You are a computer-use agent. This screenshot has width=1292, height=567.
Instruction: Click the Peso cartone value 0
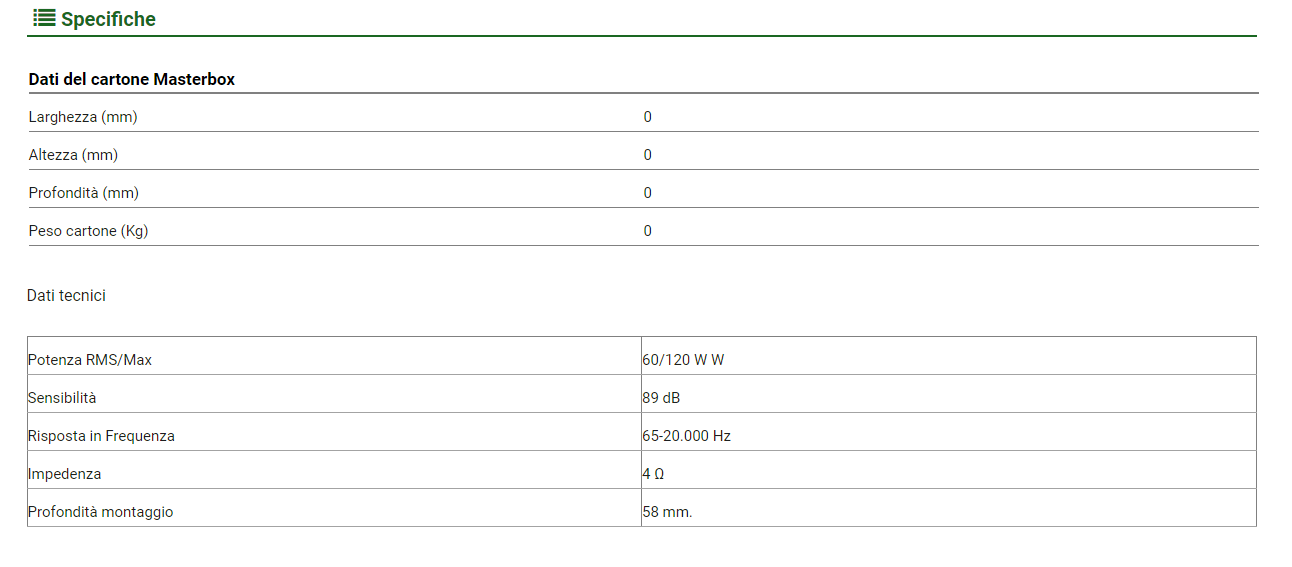point(648,231)
